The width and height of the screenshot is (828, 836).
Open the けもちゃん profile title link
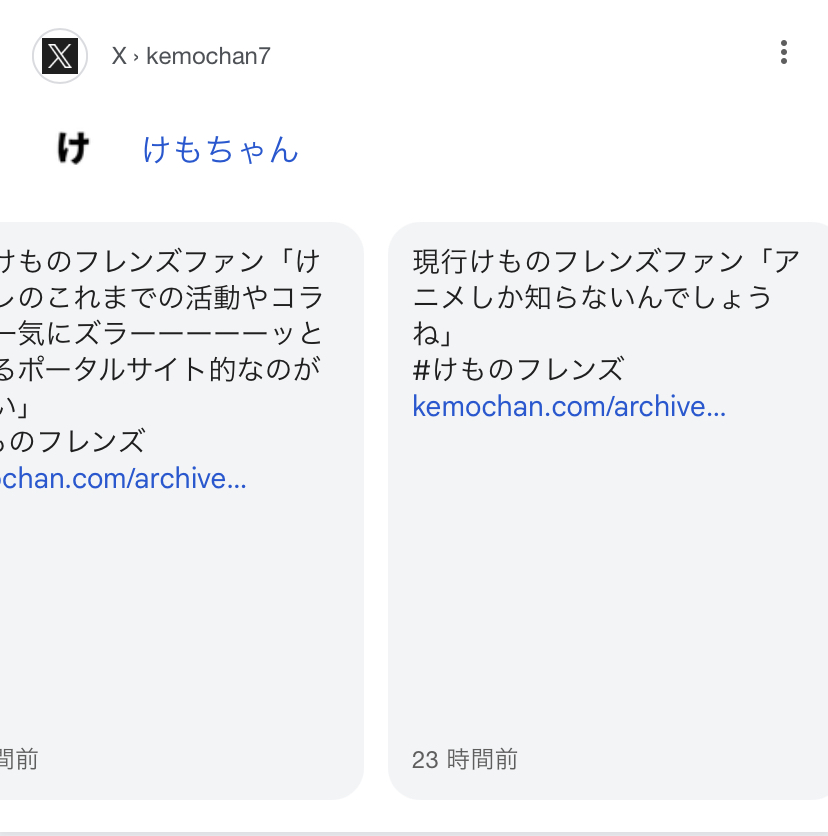(x=220, y=149)
